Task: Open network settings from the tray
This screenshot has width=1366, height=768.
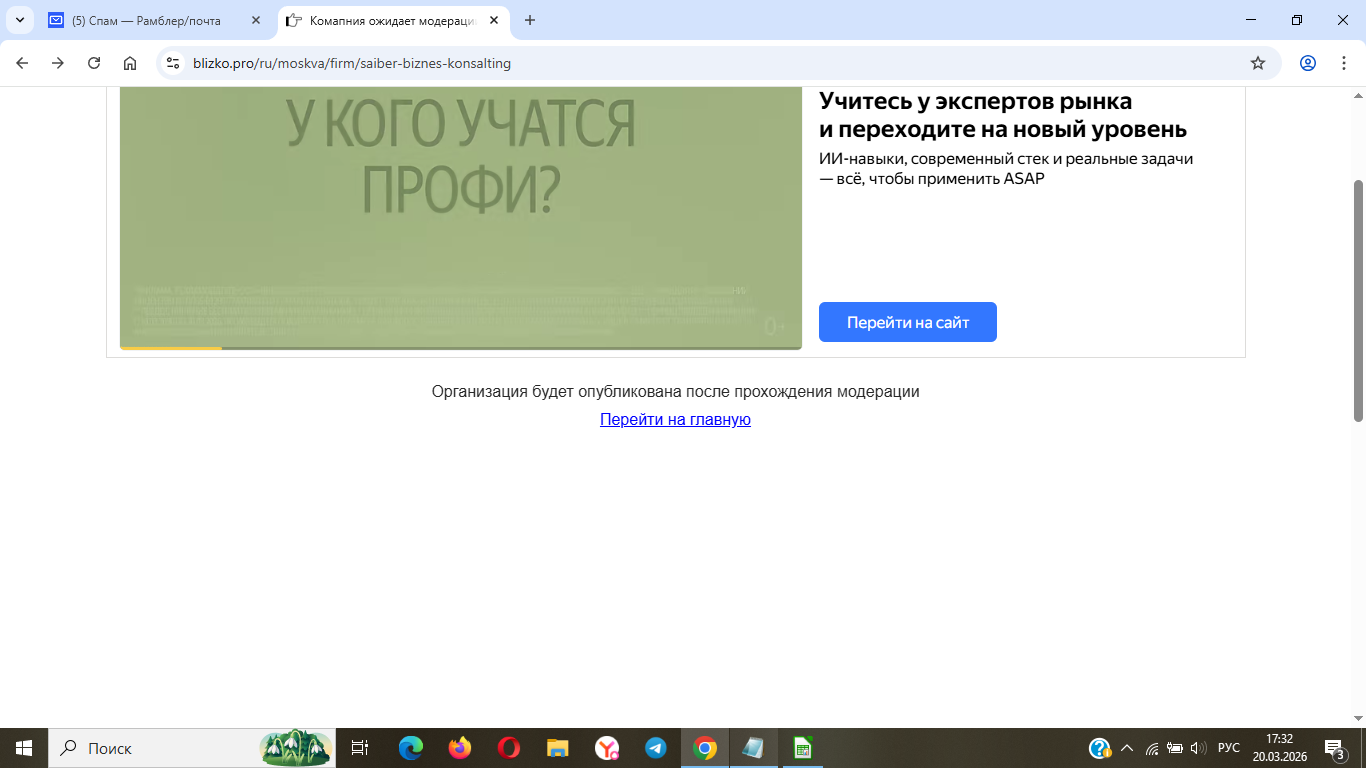Action: pyautogui.click(x=1152, y=748)
